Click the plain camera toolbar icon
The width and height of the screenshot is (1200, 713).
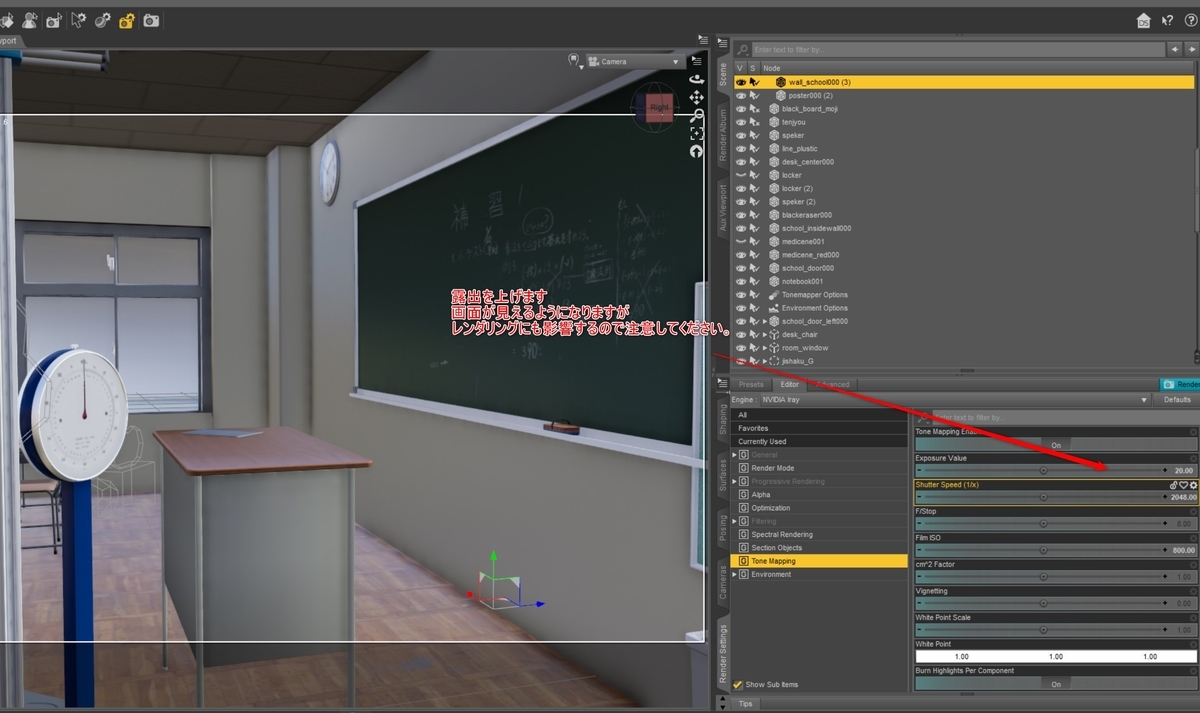(x=152, y=20)
